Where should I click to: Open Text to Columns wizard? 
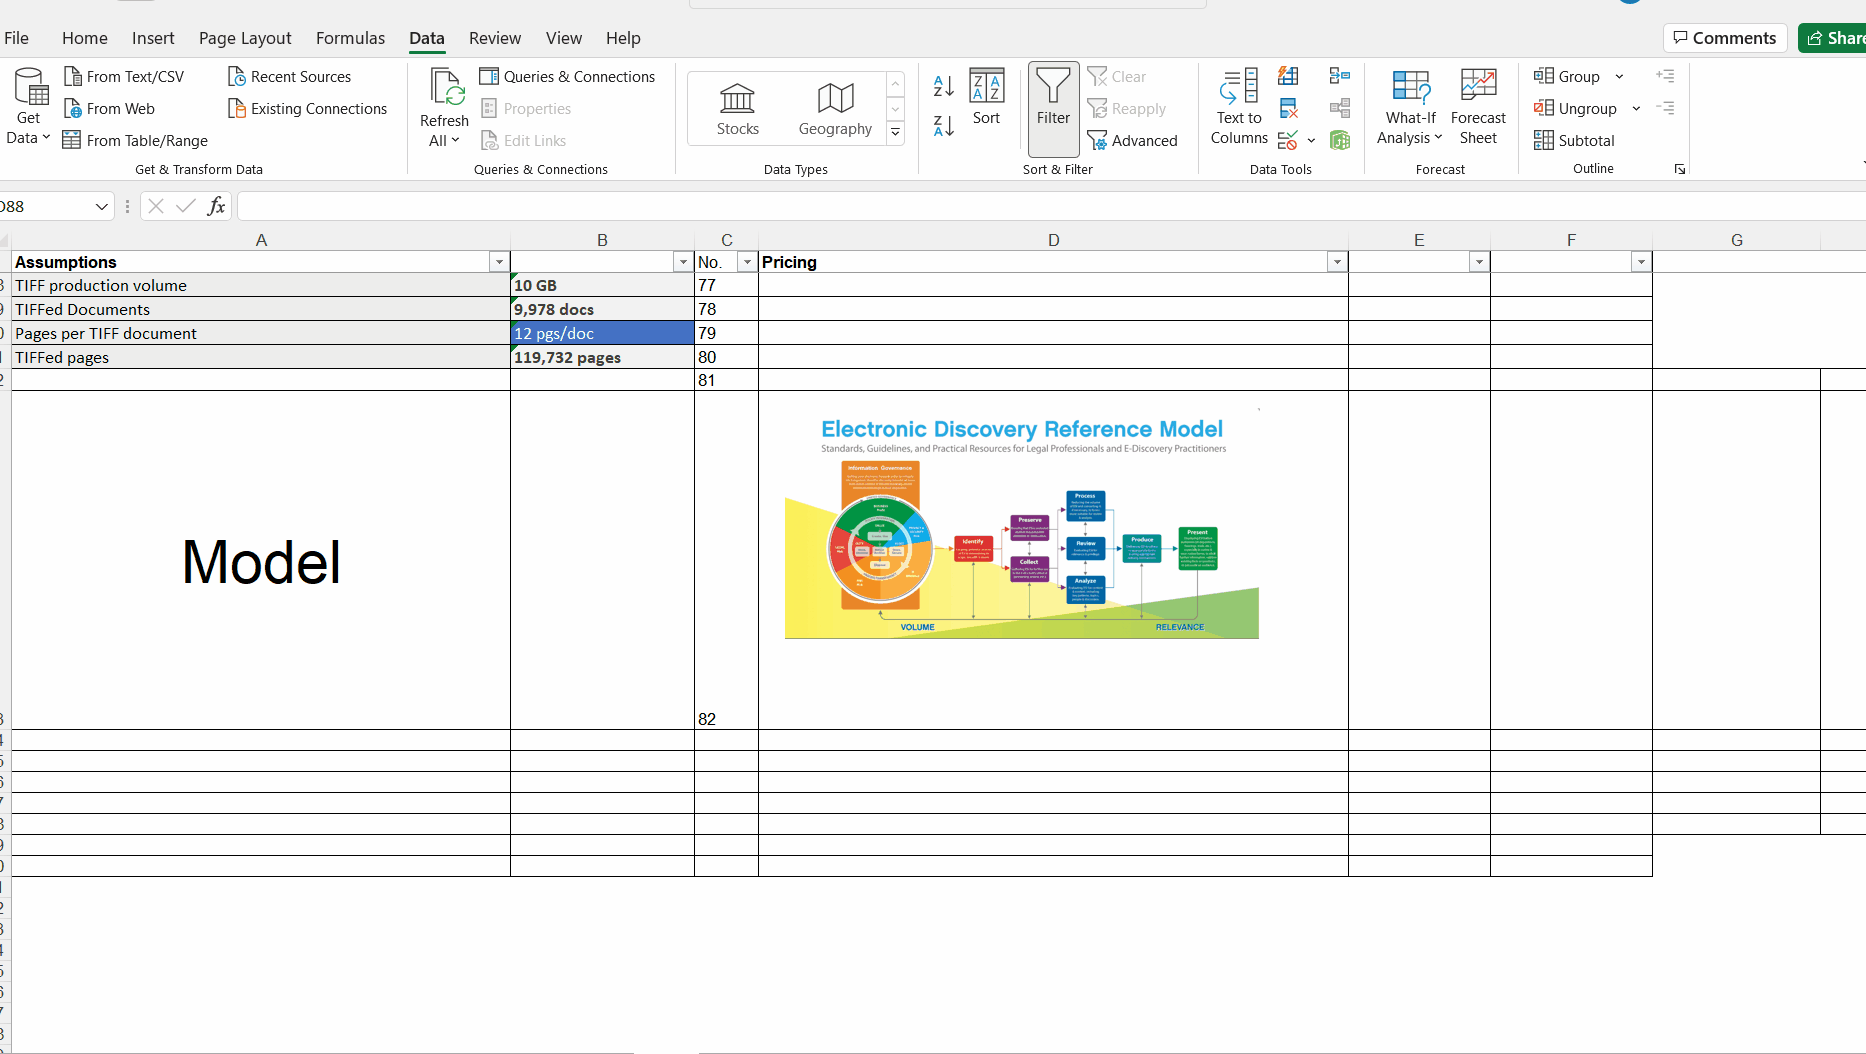1240,107
